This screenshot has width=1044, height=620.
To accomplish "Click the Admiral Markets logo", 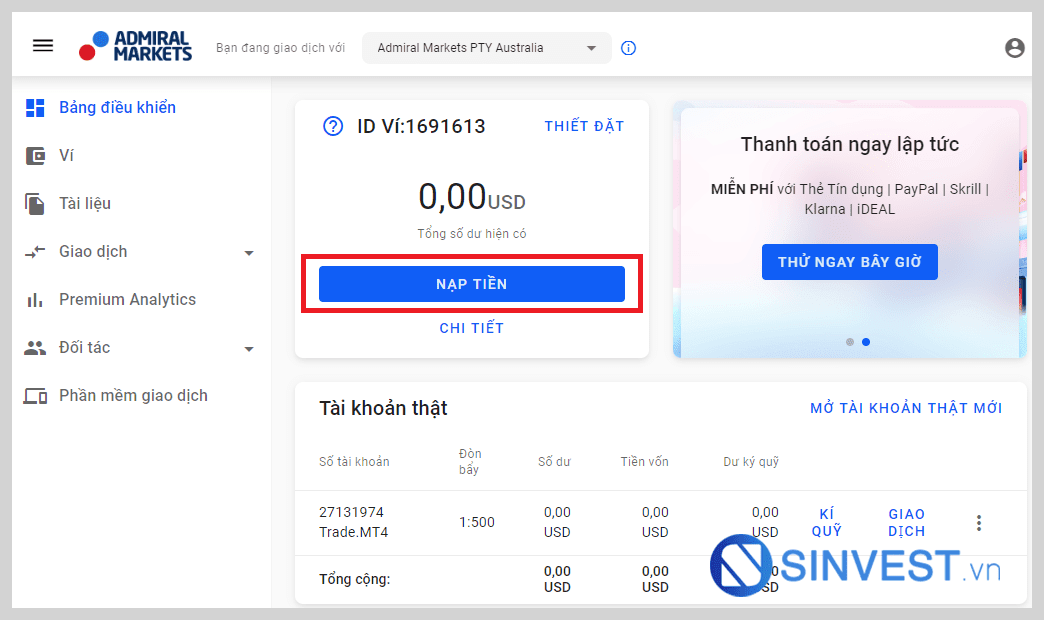I will pos(135,46).
